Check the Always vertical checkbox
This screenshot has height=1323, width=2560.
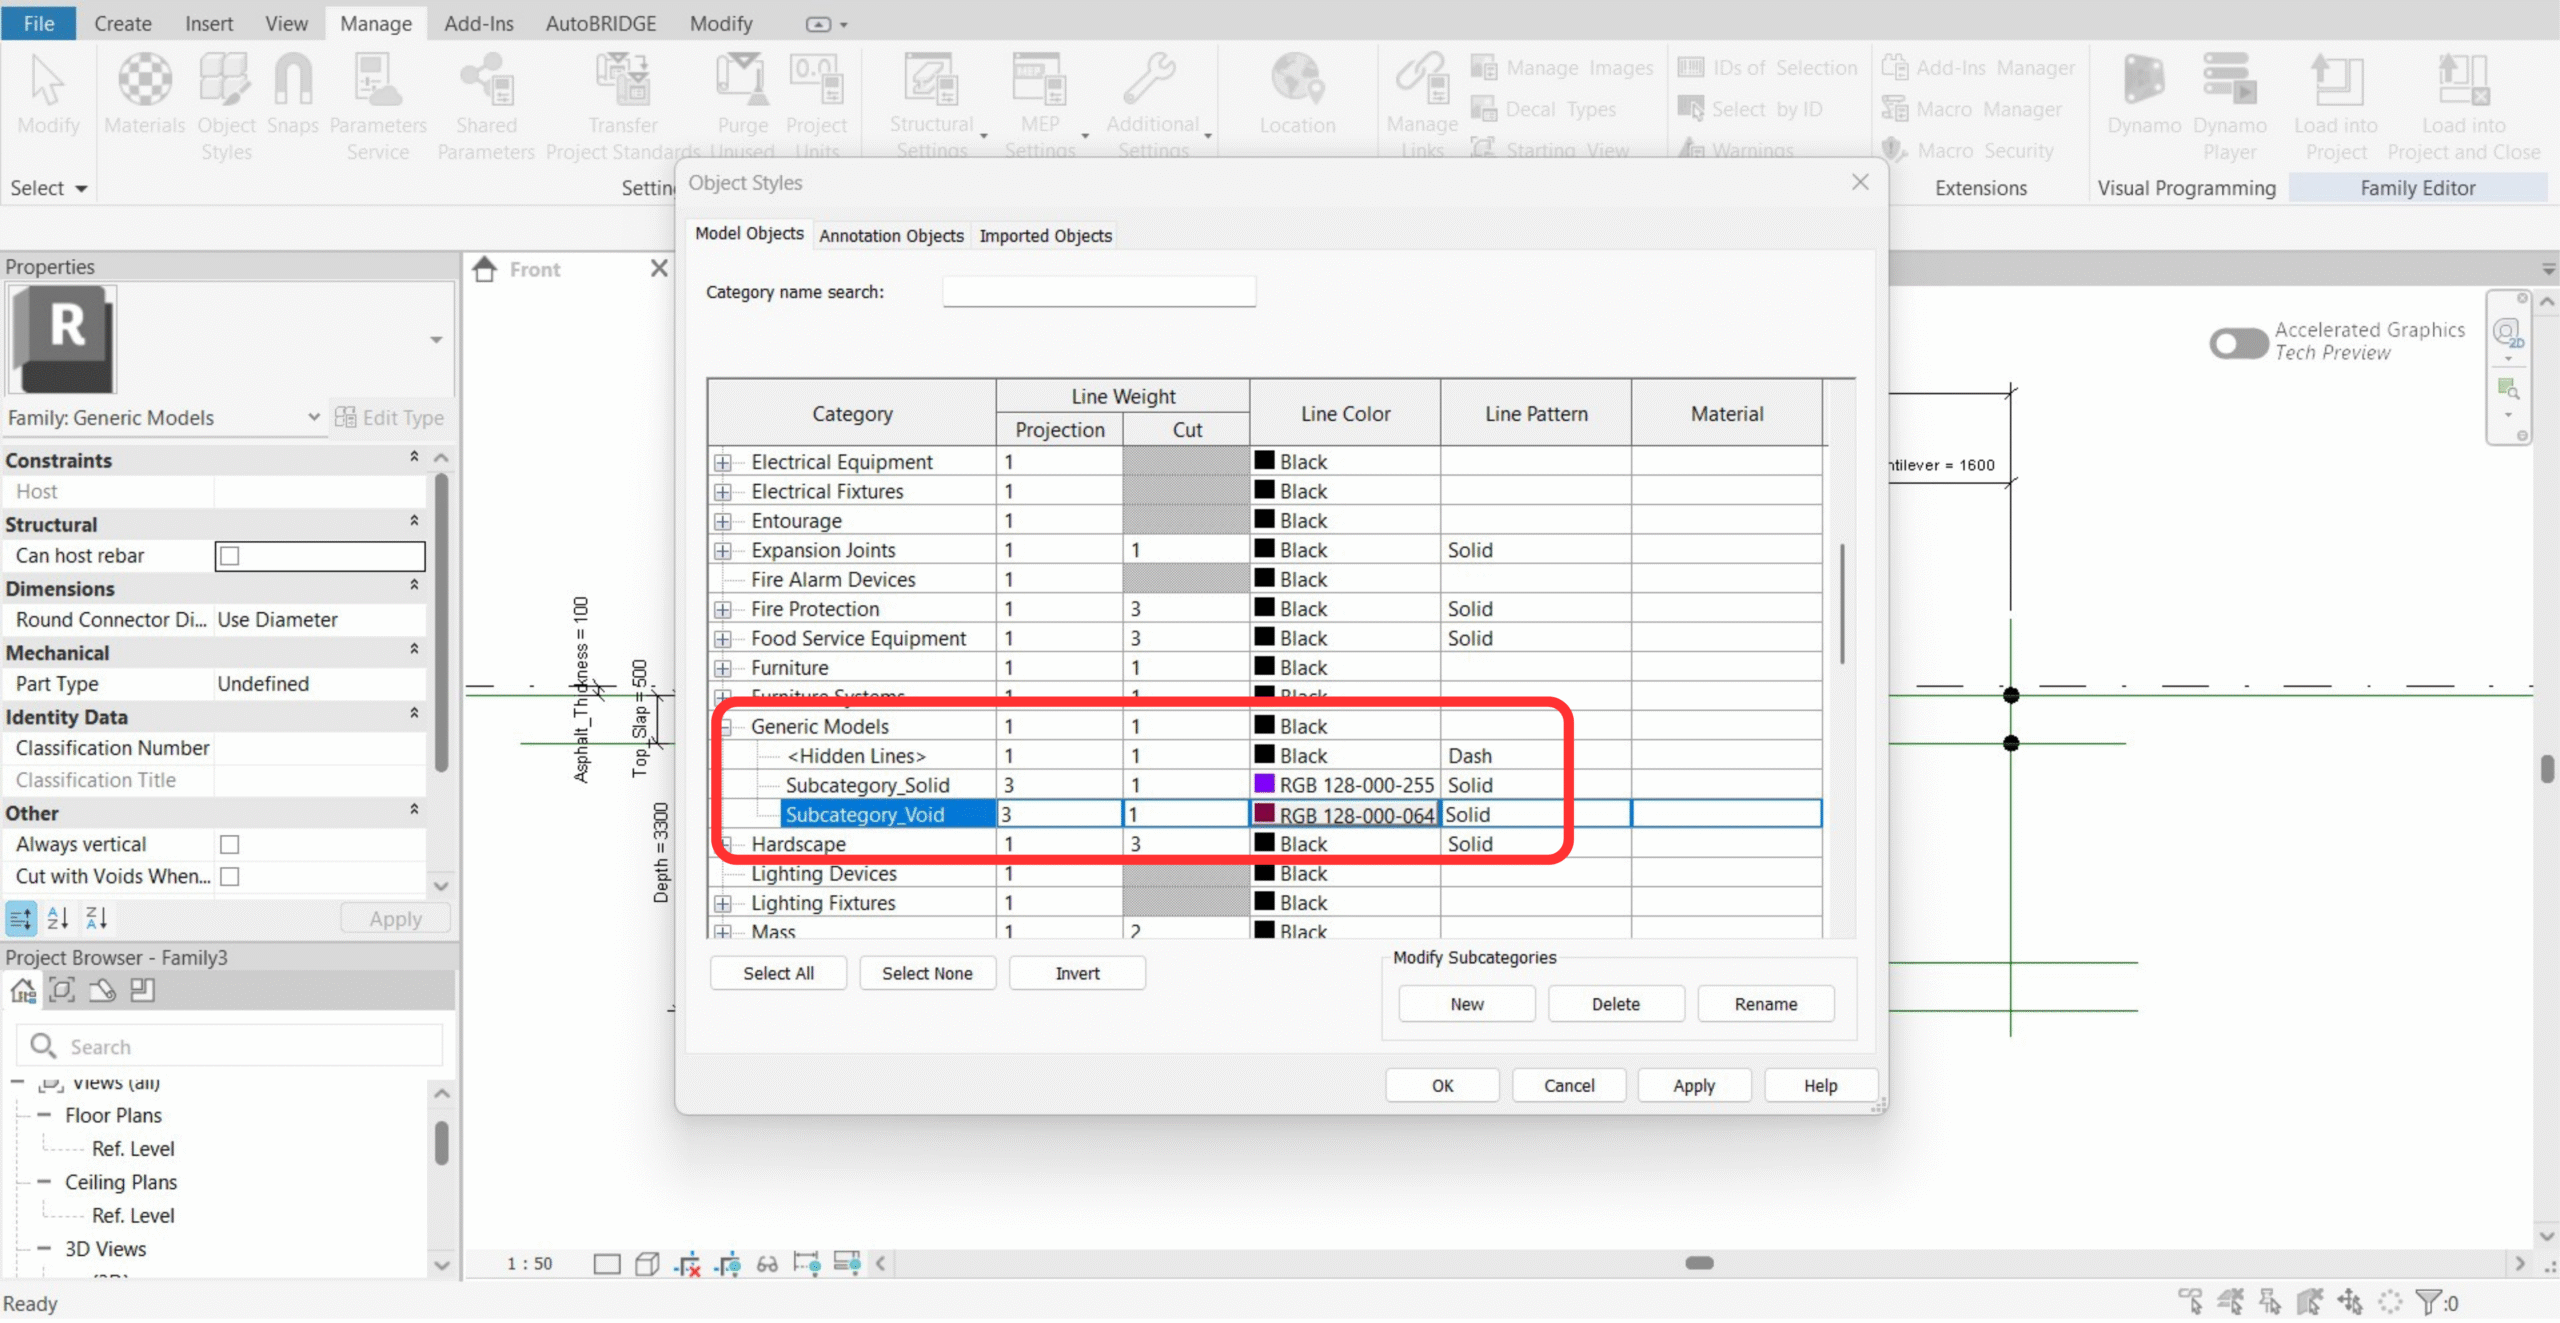[230, 845]
